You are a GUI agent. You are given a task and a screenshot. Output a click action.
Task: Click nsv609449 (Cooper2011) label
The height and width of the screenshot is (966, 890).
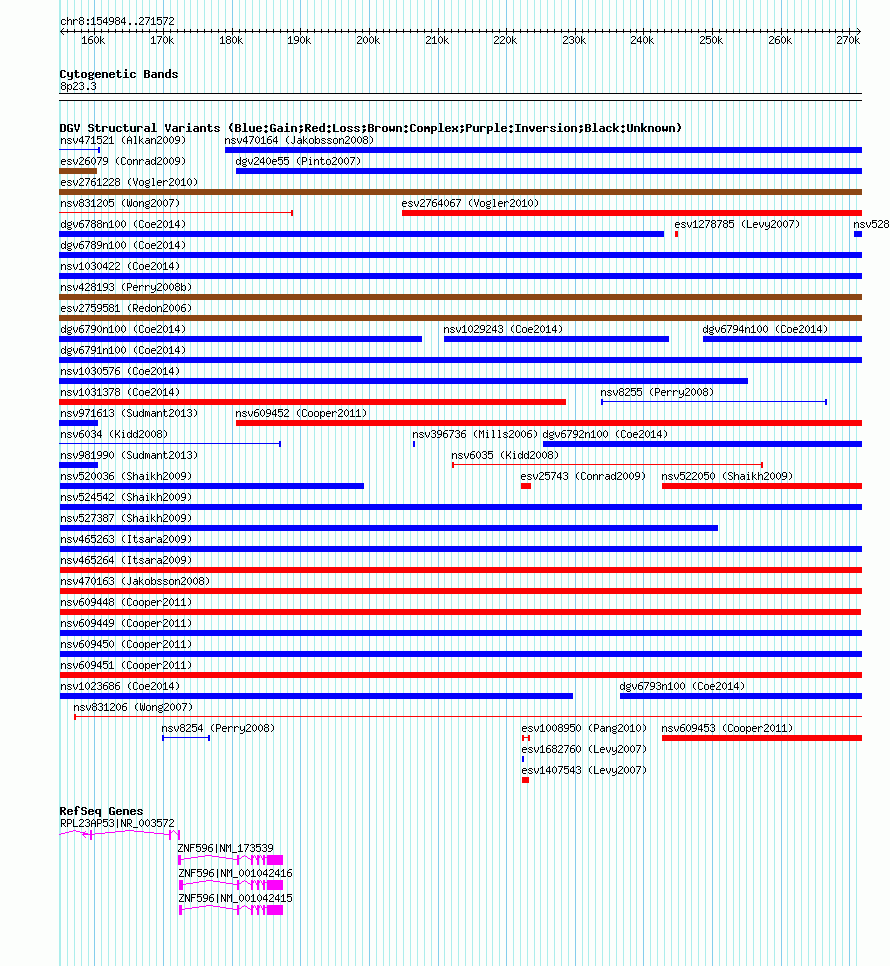[126, 622]
